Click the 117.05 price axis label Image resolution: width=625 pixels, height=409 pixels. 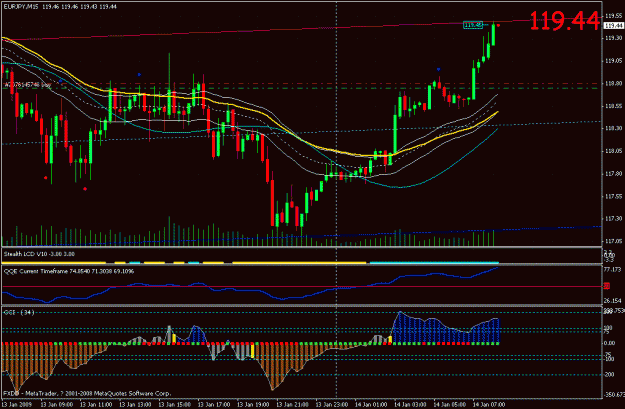pyautogui.click(x=614, y=241)
